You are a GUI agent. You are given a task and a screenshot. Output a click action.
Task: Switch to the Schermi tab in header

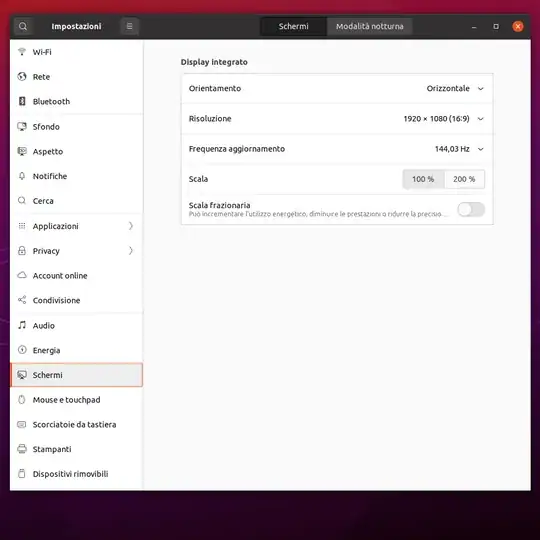point(293,26)
